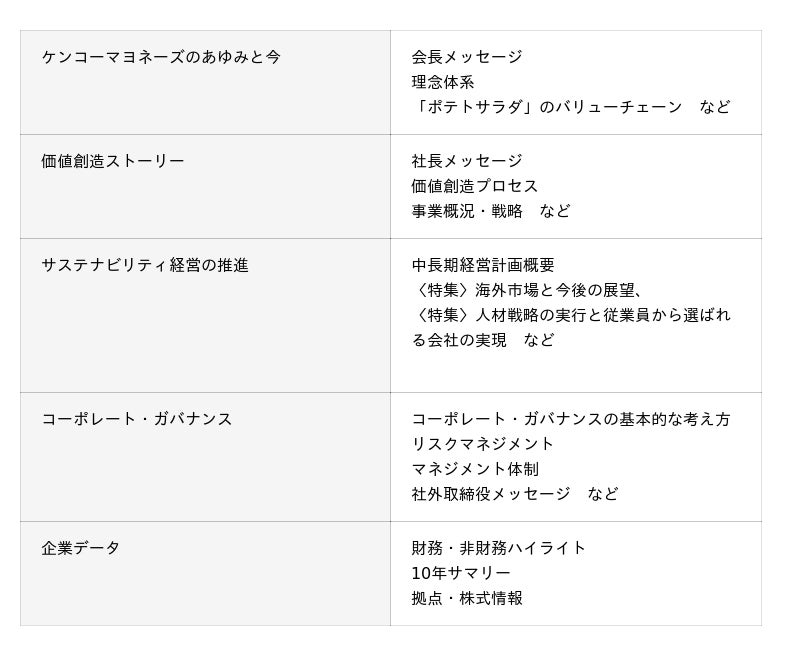The height and width of the screenshot is (656, 800).
Task: Click サステナビリティ経営の推進 in the left column
Action: point(145,265)
